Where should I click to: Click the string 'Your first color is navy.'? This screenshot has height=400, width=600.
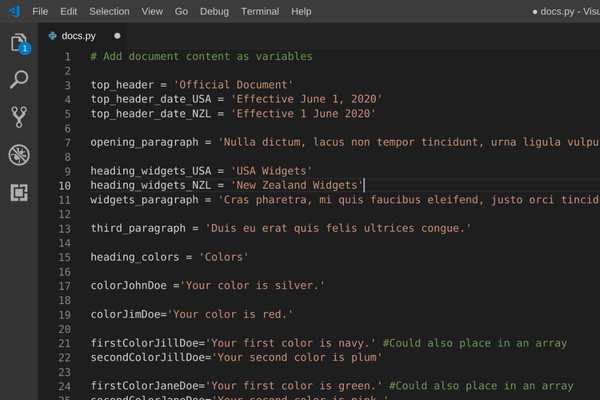[x=290, y=343]
